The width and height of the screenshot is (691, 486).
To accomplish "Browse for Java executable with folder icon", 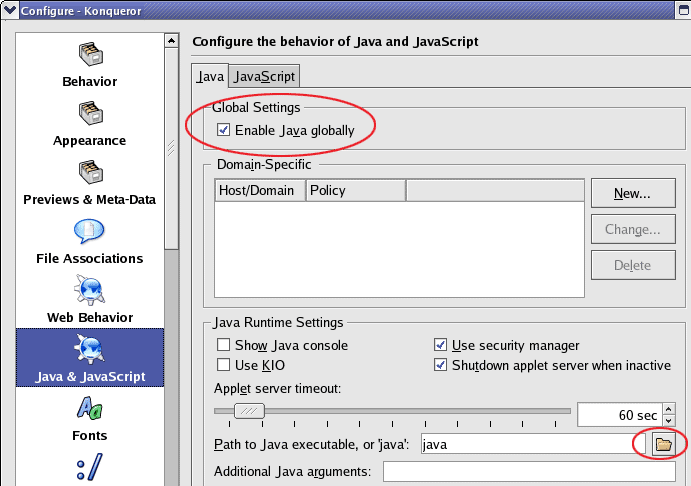I will click(662, 444).
